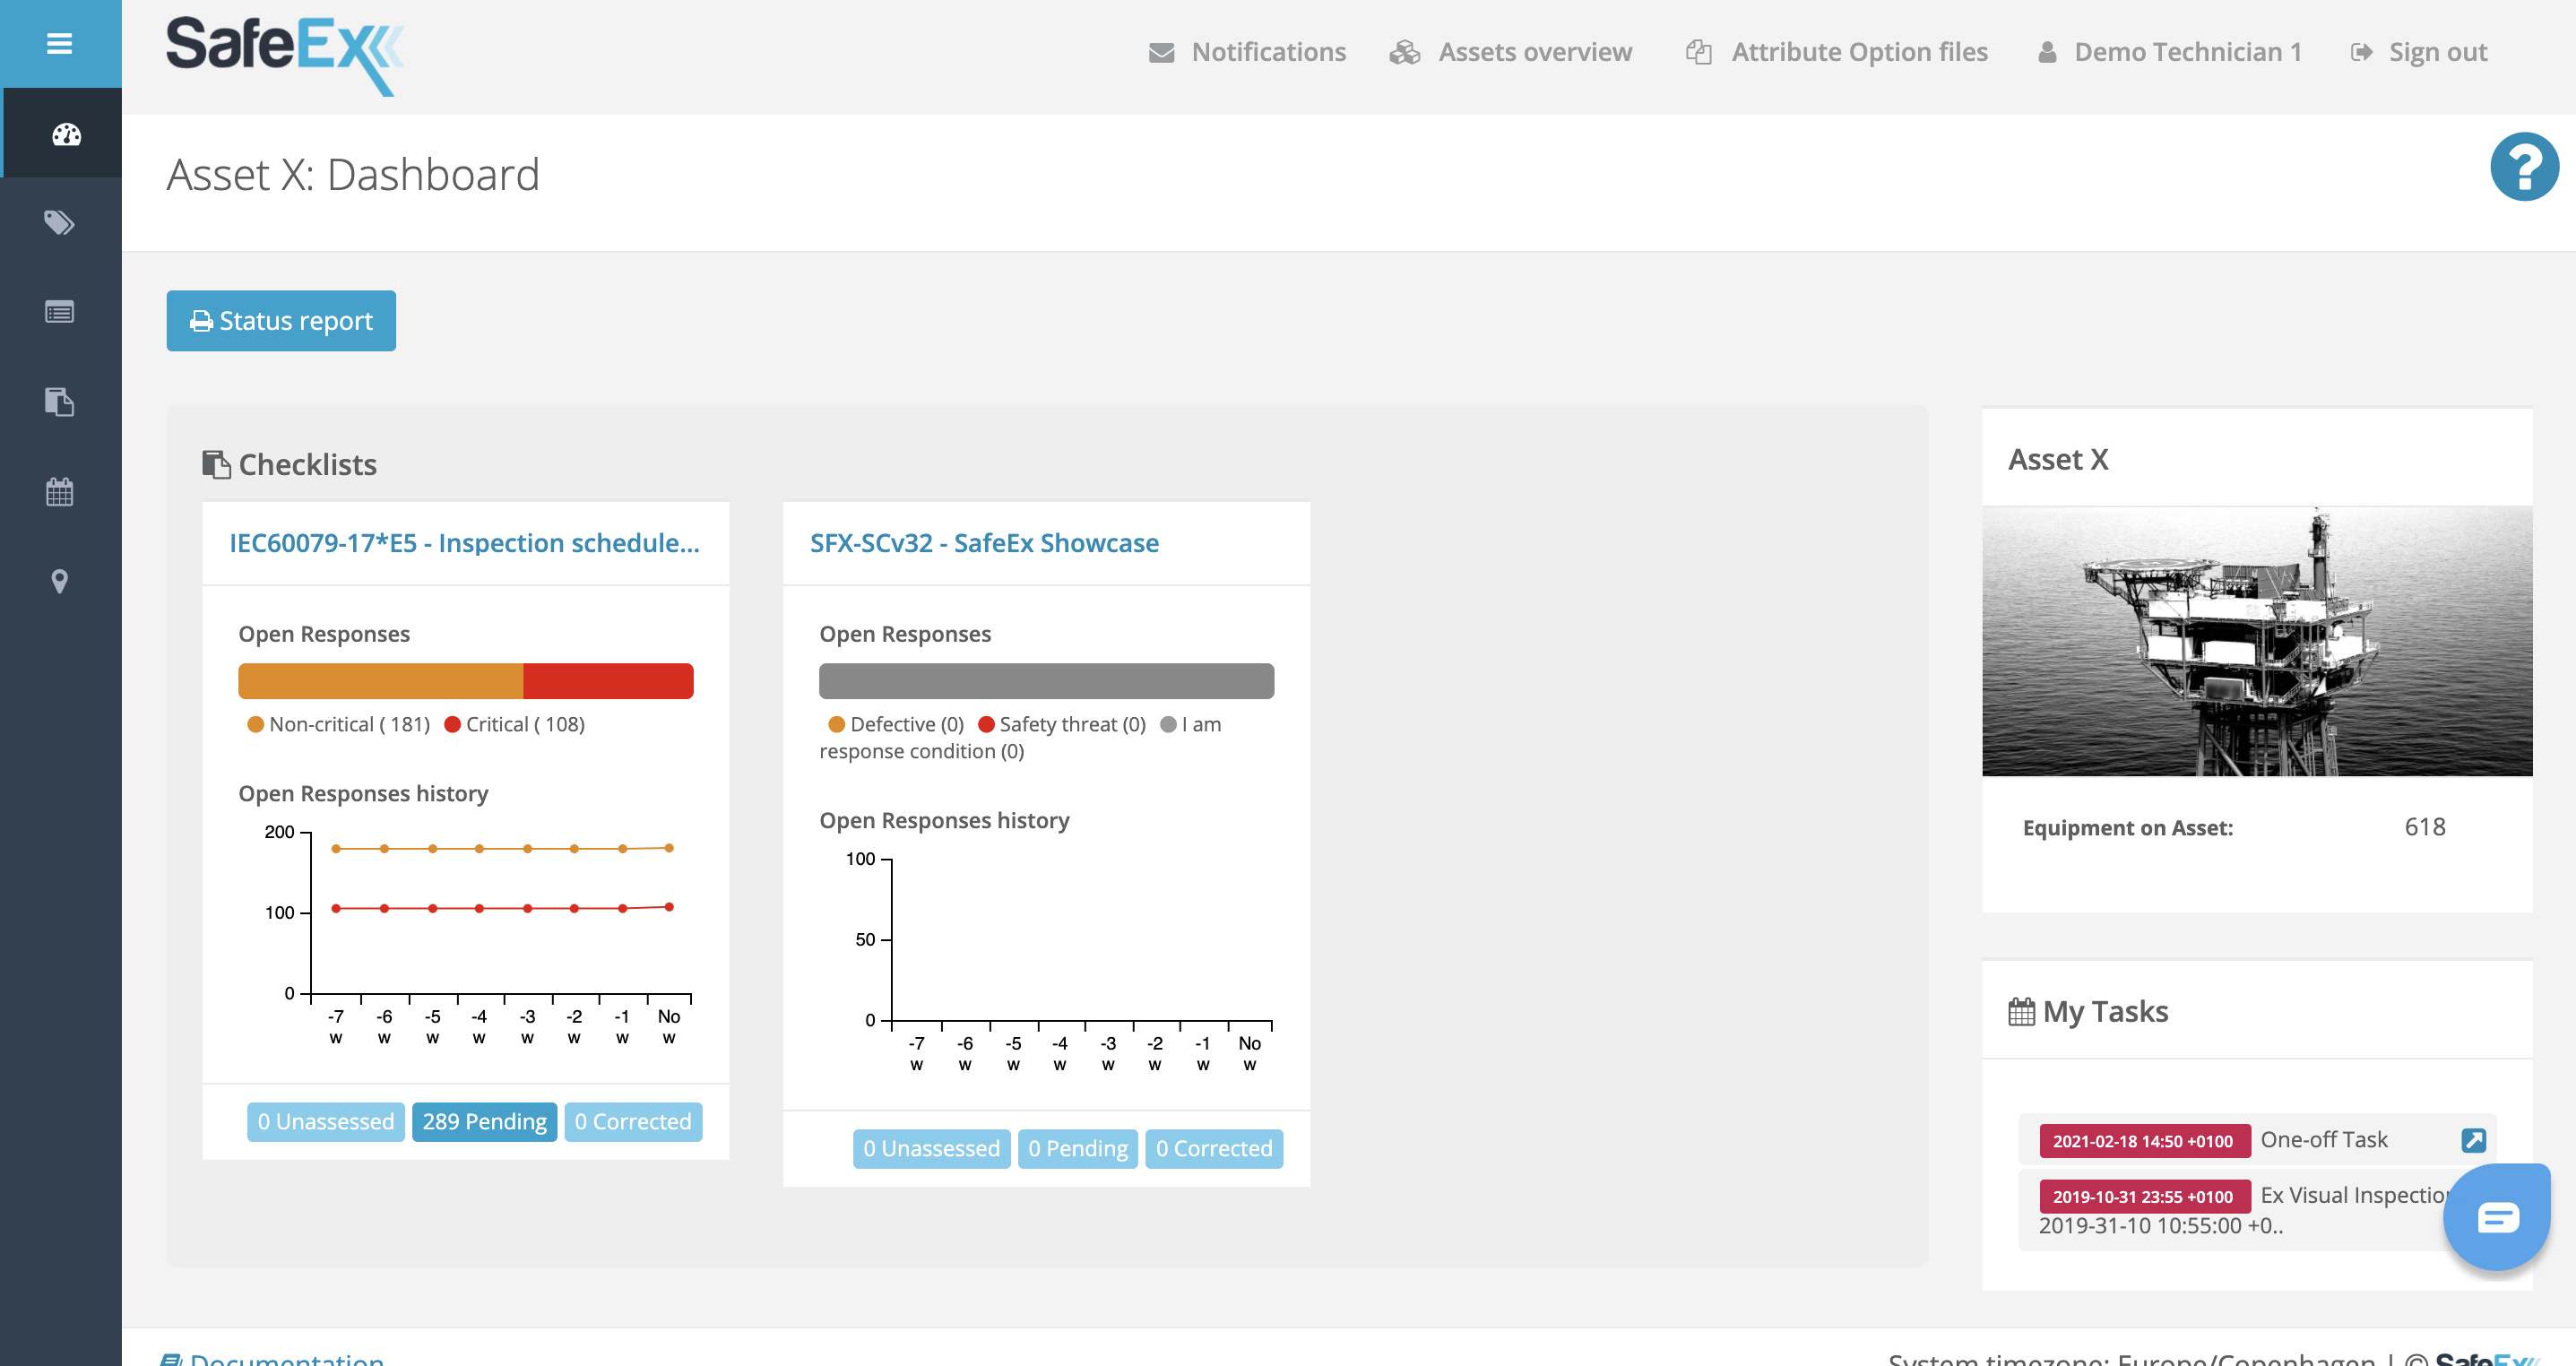
Task: Open the dashboard gauge sidebar icon
Action: click(x=66, y=134)
